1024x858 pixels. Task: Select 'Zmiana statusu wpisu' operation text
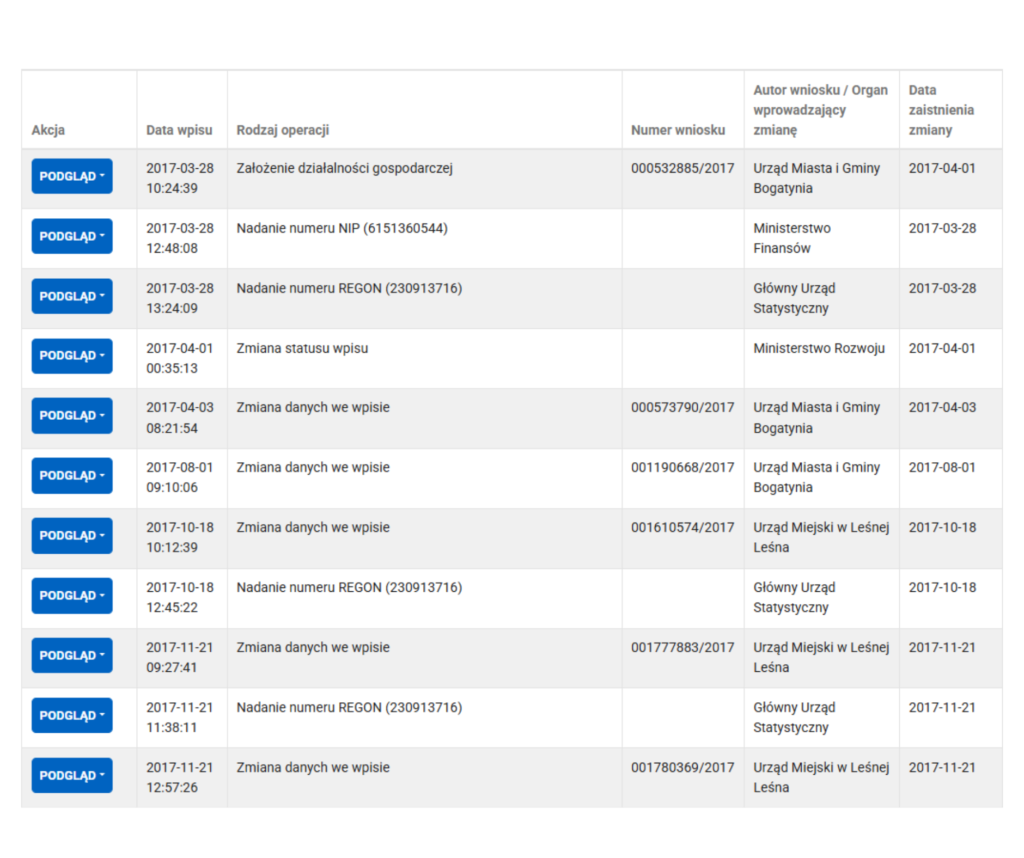[x=302, y=349]
